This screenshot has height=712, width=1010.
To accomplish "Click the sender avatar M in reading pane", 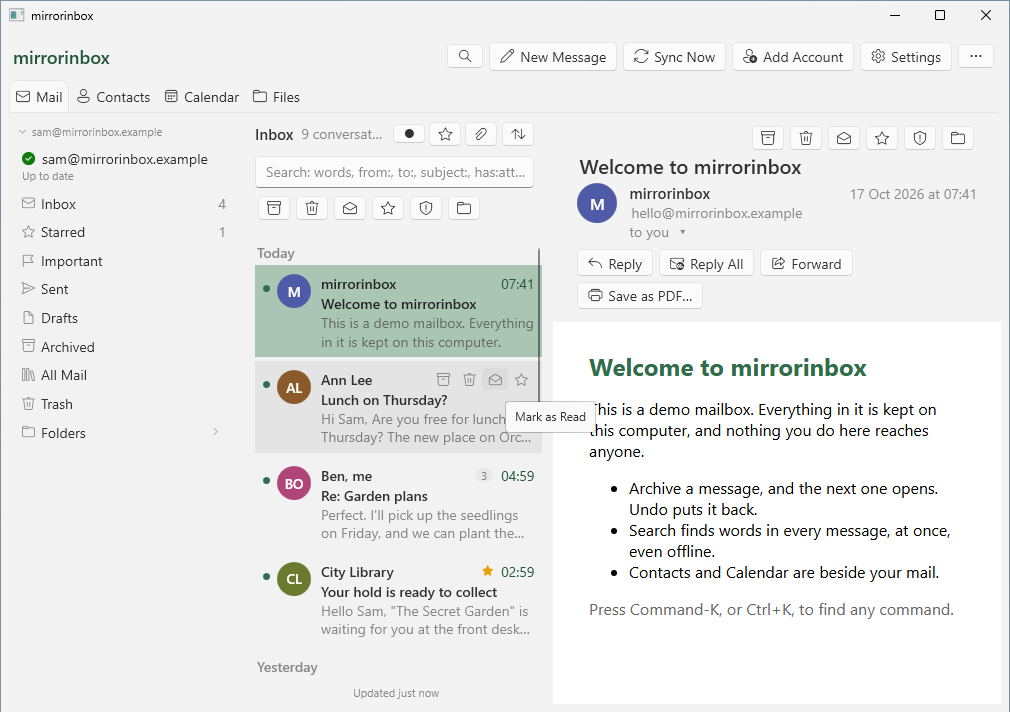I will point(597,203).
